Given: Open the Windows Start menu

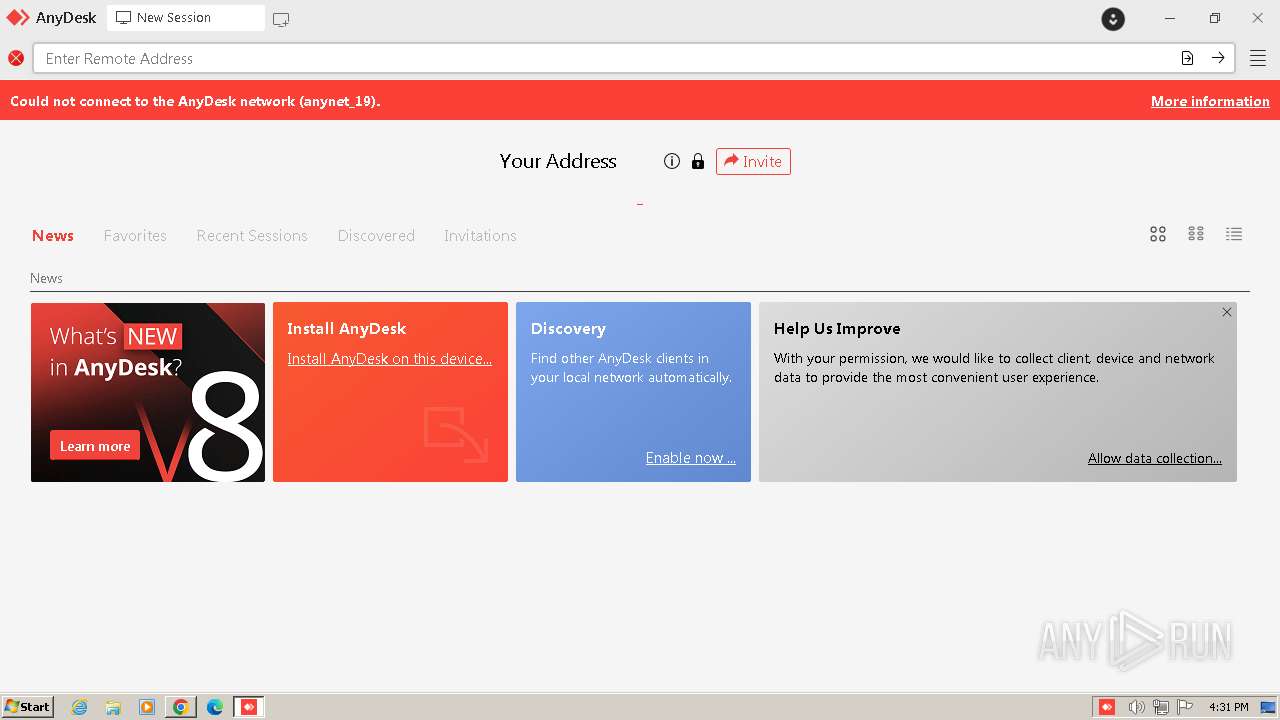Looking at the screenshot, I should tap(28, 707).
